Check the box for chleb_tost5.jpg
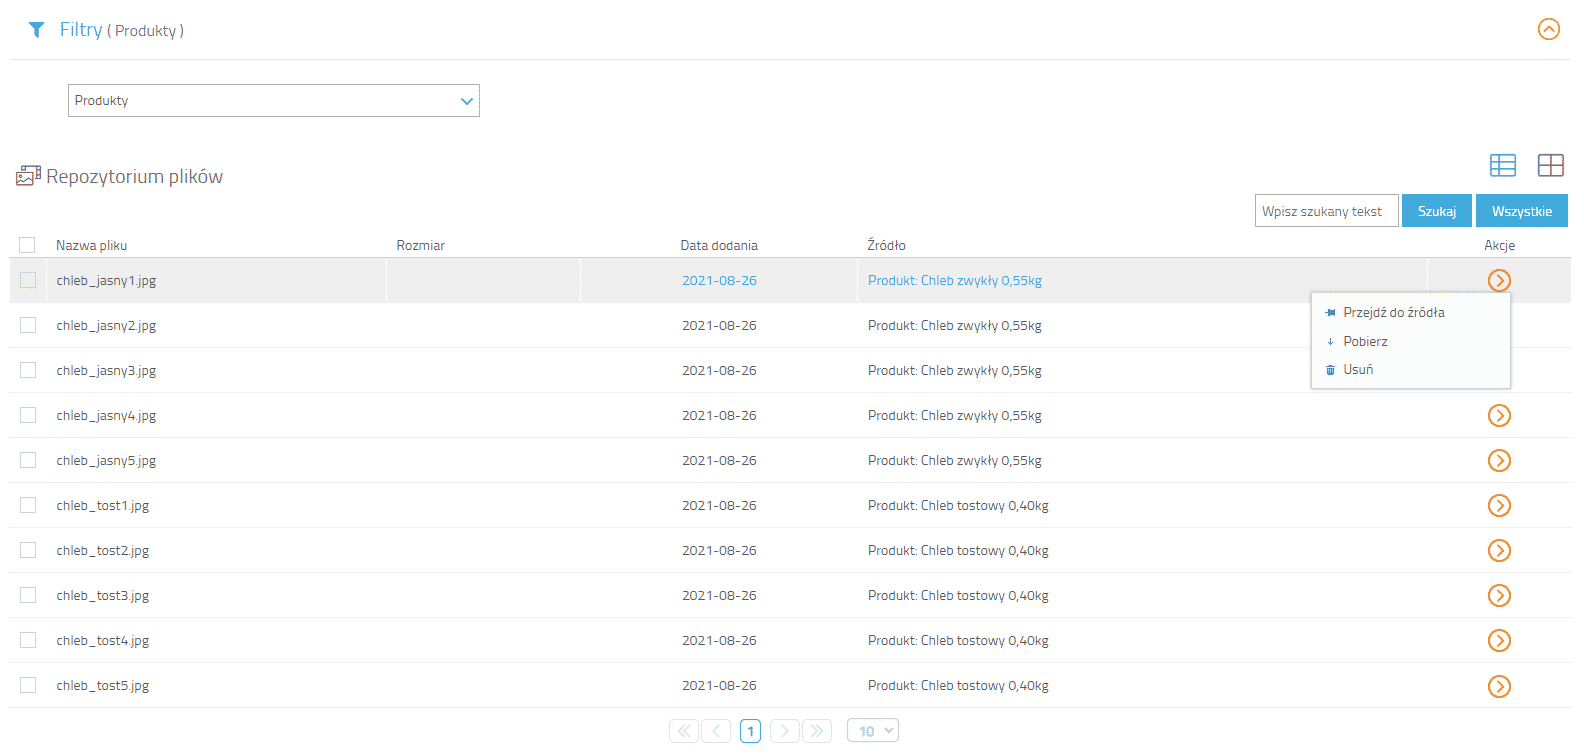The height and width of the screenshot is (756, 1584). click(x=28, y=685)
